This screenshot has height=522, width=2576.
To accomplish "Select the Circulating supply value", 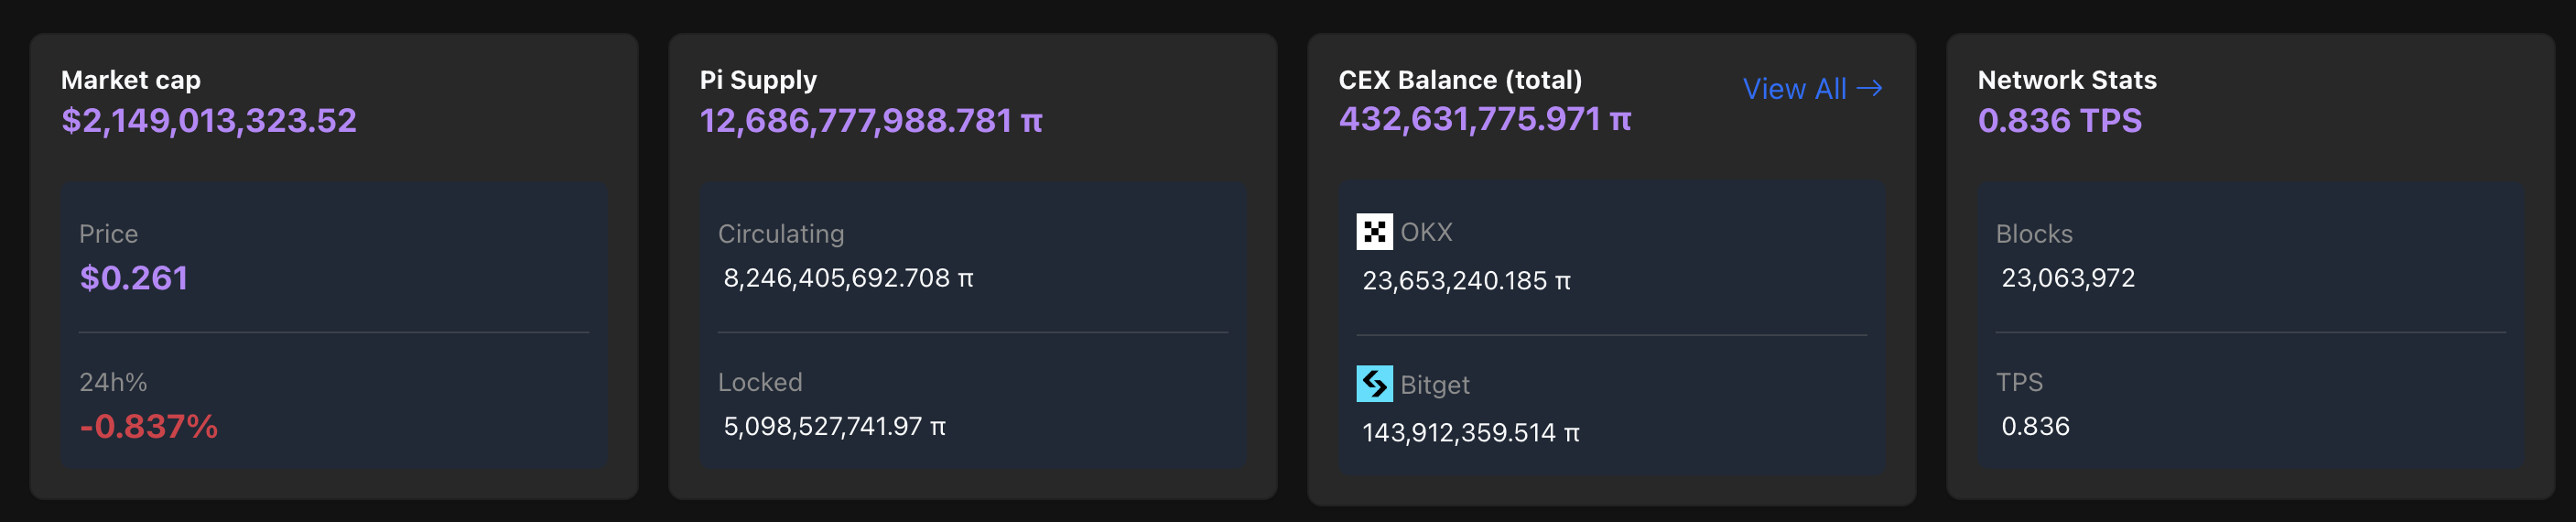I will click(848, 278).
